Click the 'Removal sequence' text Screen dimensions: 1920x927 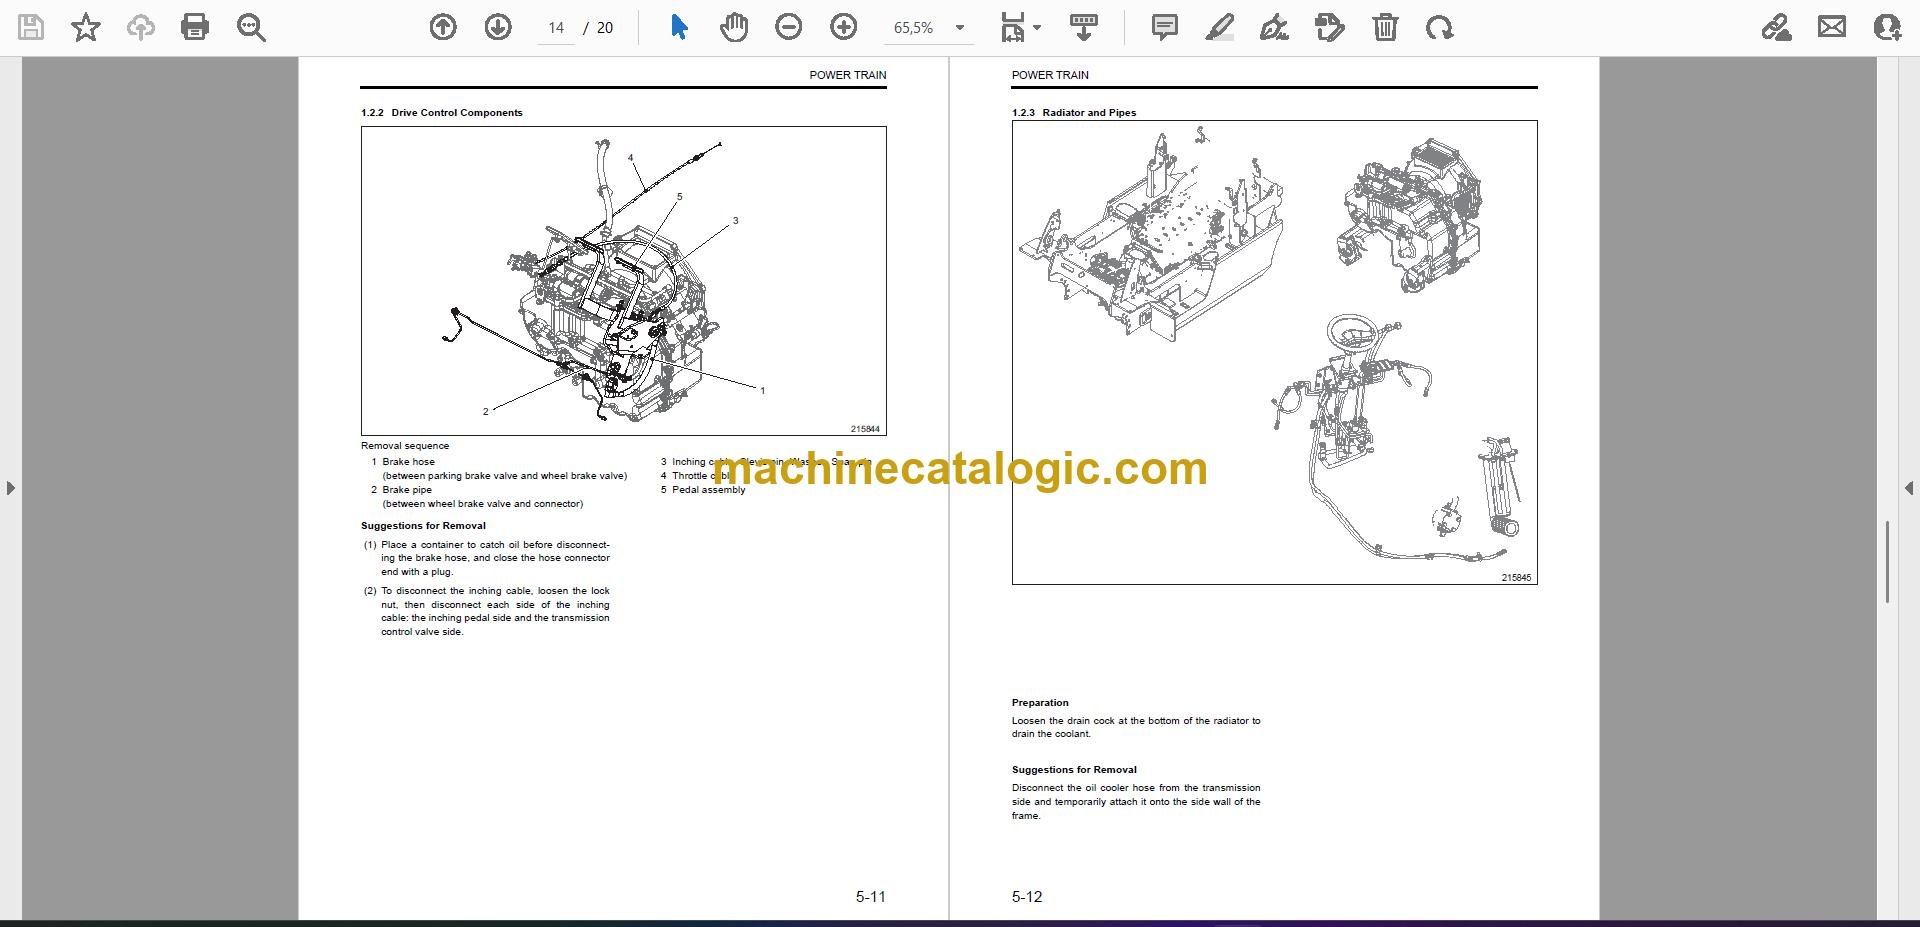(405, 446)
